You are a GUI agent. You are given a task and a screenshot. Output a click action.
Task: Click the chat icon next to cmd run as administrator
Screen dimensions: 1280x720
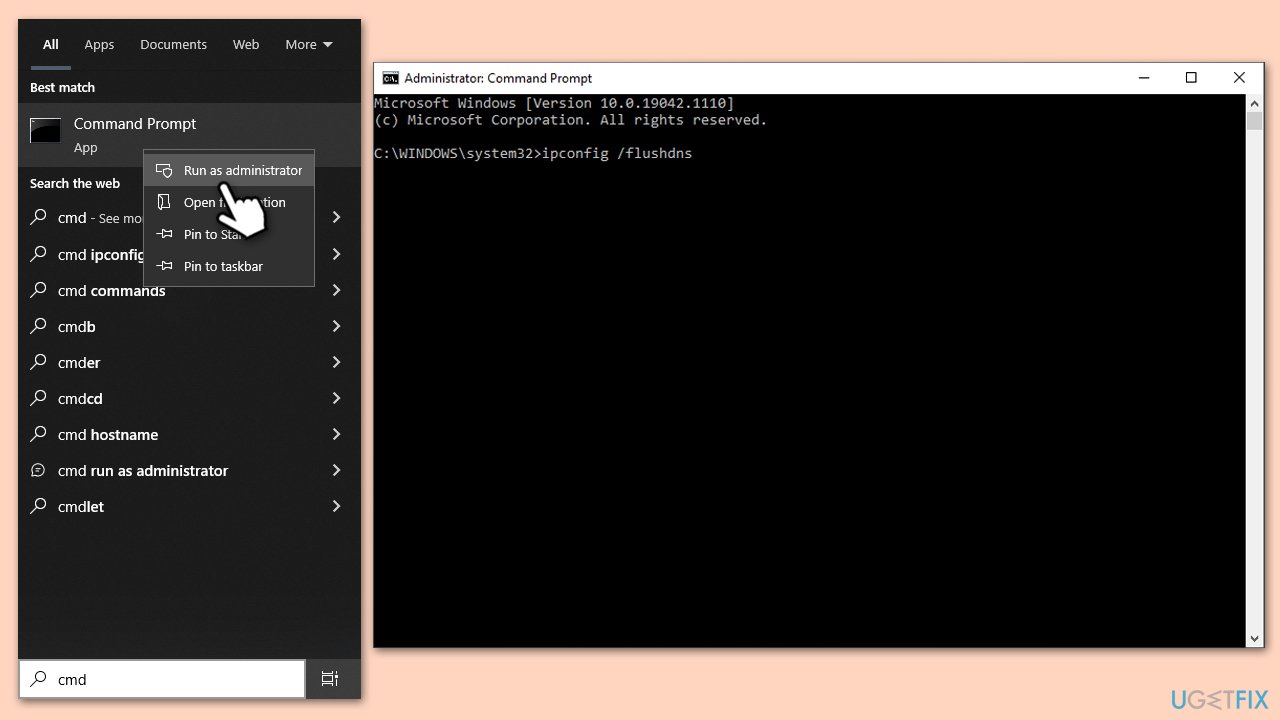point(38,470)
